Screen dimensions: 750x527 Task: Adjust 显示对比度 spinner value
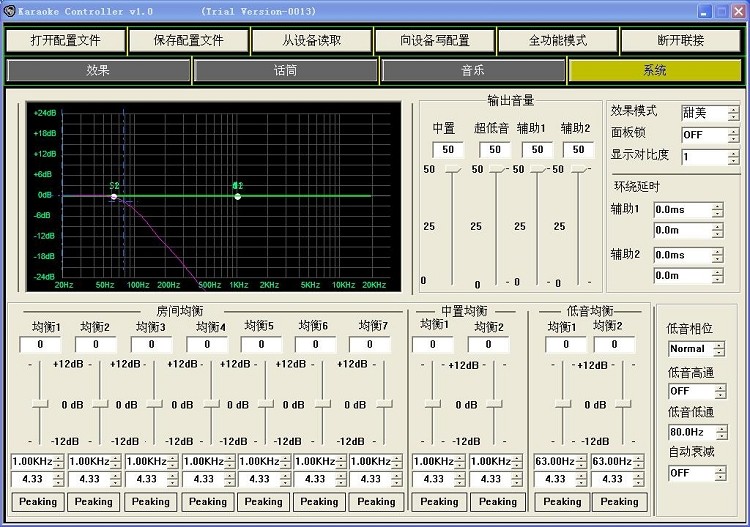[710, 157]
